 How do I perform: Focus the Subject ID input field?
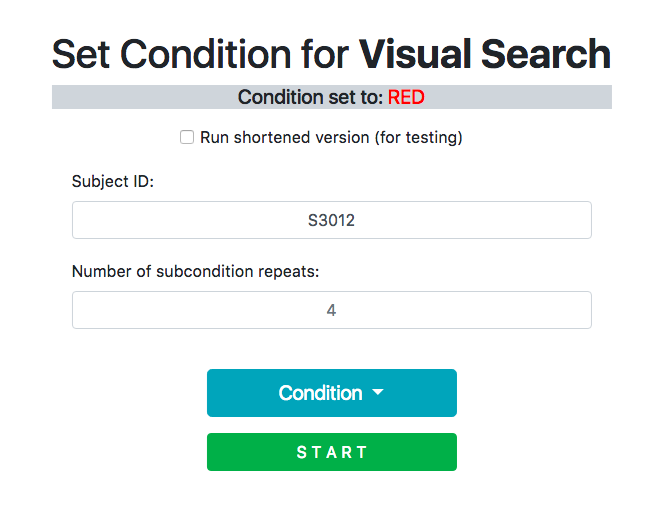pos(332,220)
